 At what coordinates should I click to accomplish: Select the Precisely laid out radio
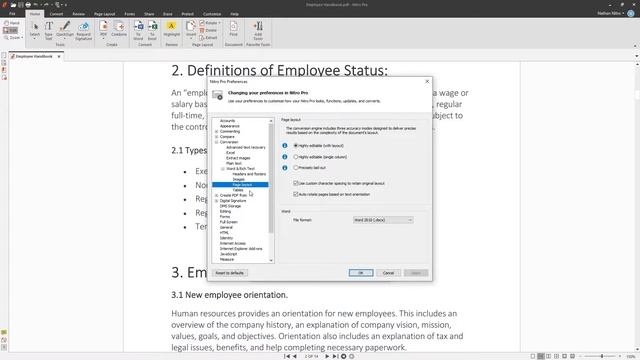[x=296, y=167]
